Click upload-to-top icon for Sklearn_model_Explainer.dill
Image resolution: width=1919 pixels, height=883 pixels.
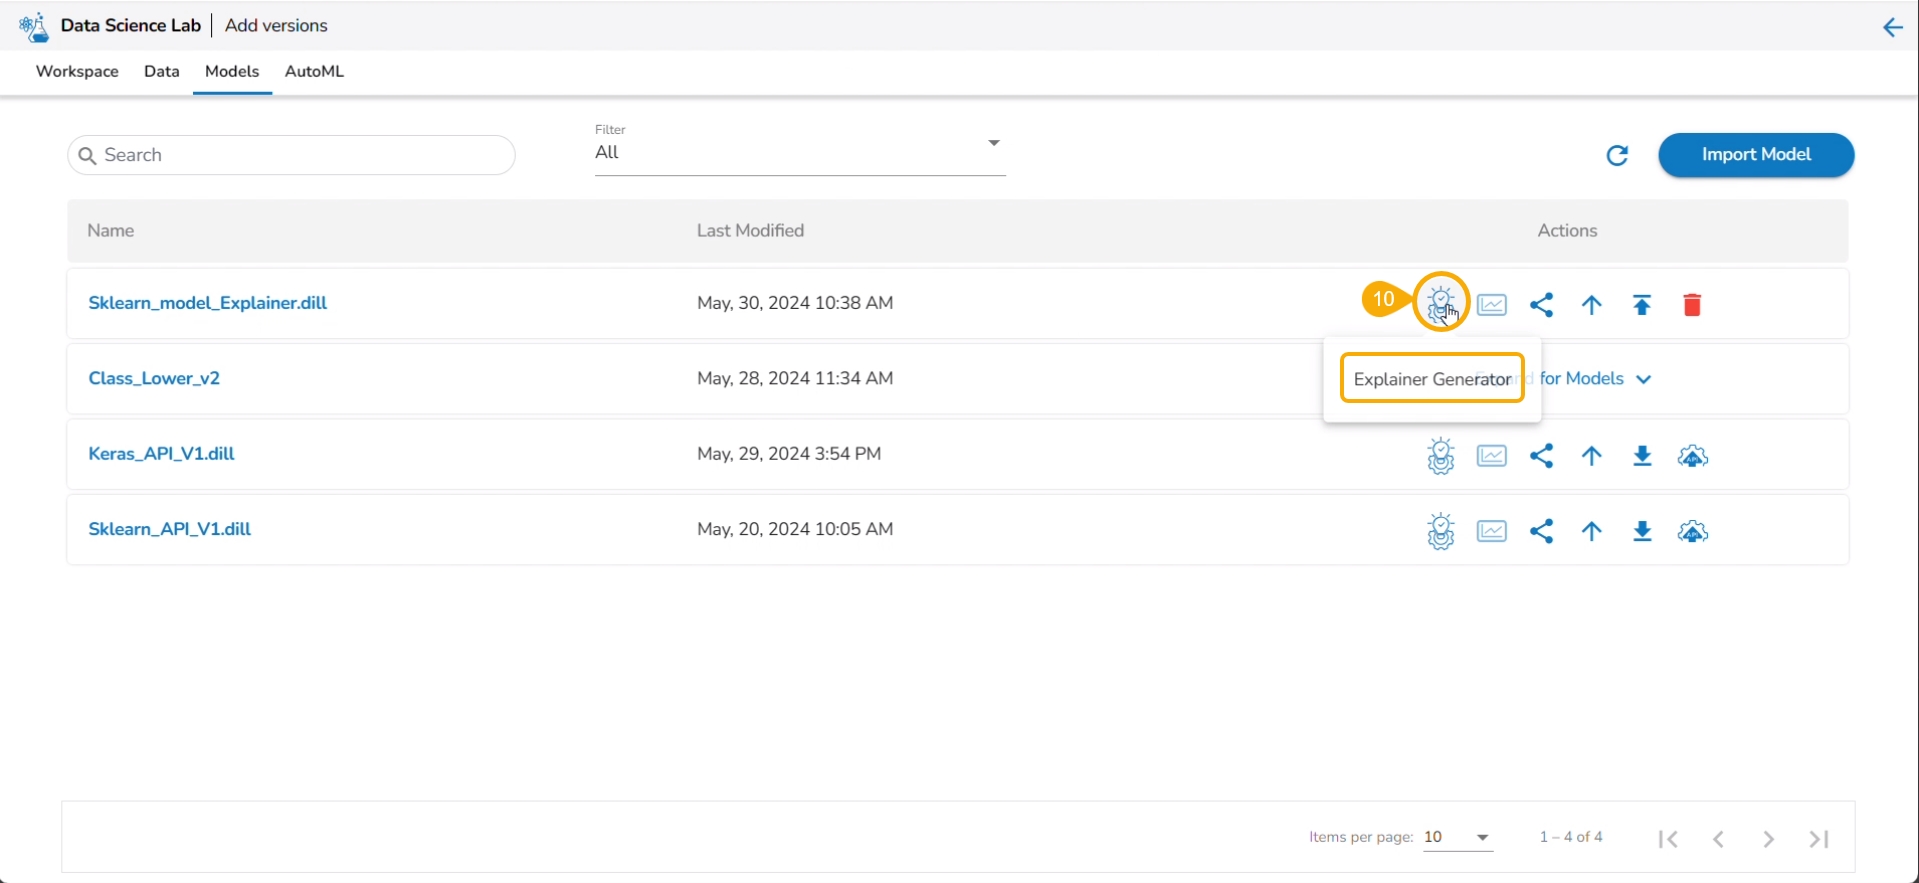(1641, 305)
